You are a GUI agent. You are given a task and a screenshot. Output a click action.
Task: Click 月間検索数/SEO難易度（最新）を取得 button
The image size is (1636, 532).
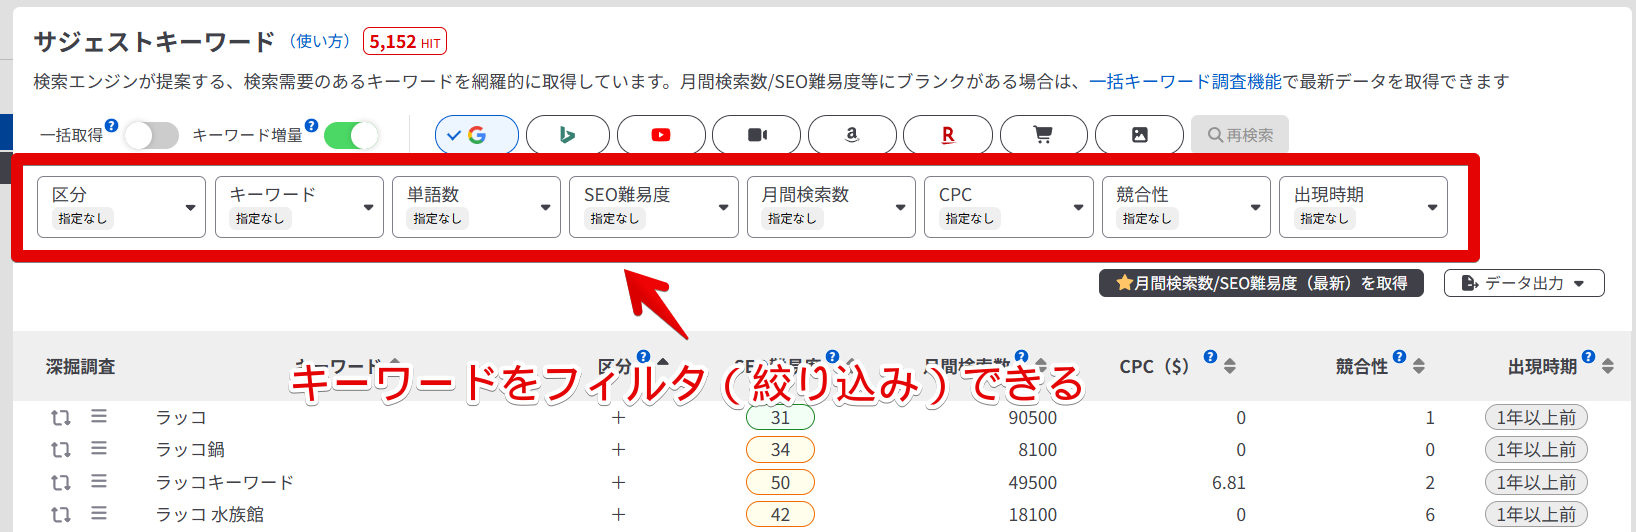[1261, 283]
